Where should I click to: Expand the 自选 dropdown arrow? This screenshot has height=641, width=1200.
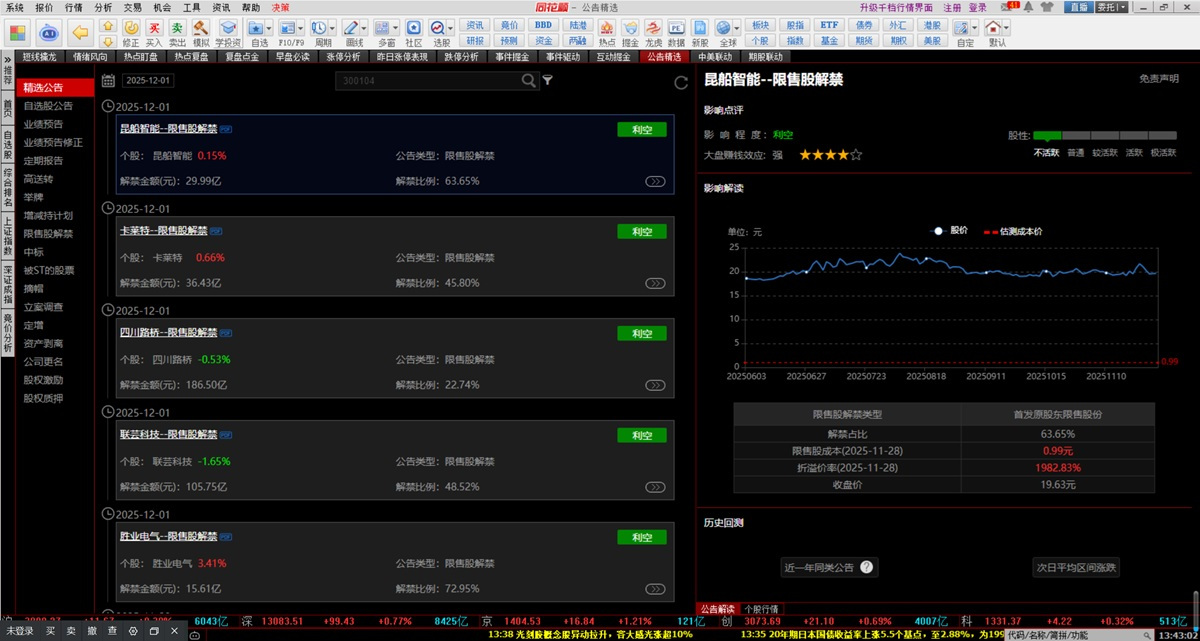click(270, 27)
